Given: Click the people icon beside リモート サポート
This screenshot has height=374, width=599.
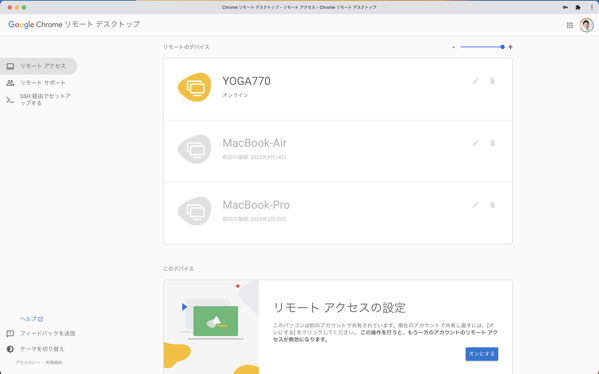Looking at the screenshot, I should point(10,83).
